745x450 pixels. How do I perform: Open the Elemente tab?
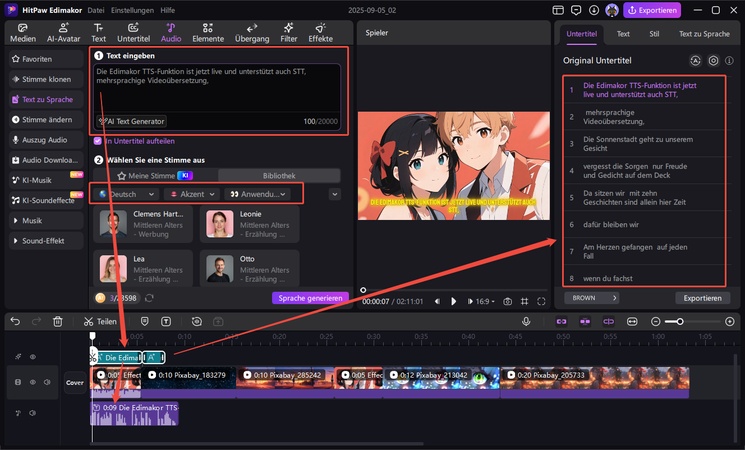(x=208, y=33)
